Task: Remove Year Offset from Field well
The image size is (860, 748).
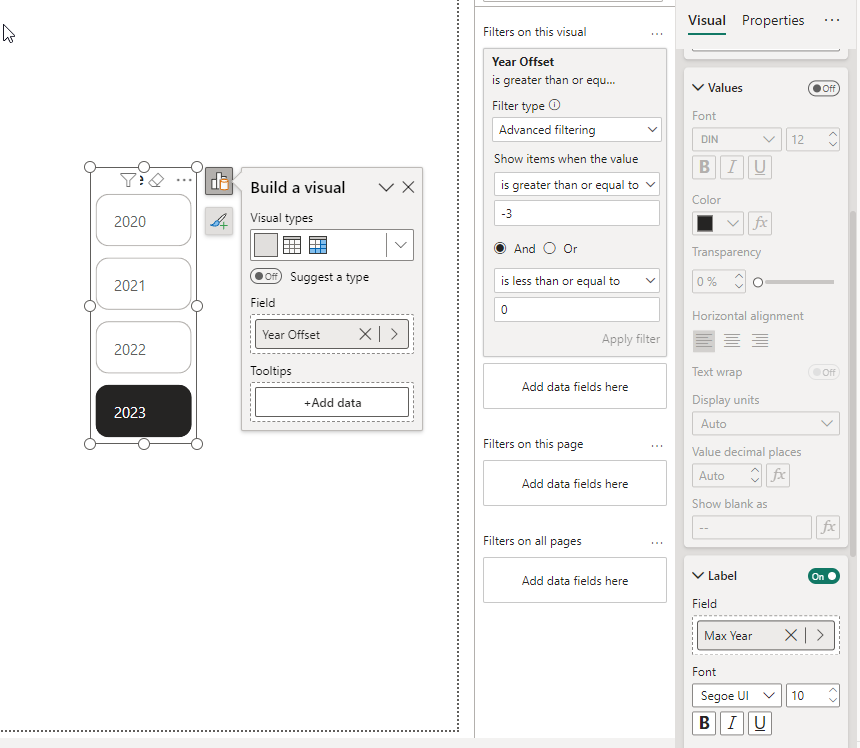Action: 365,334
